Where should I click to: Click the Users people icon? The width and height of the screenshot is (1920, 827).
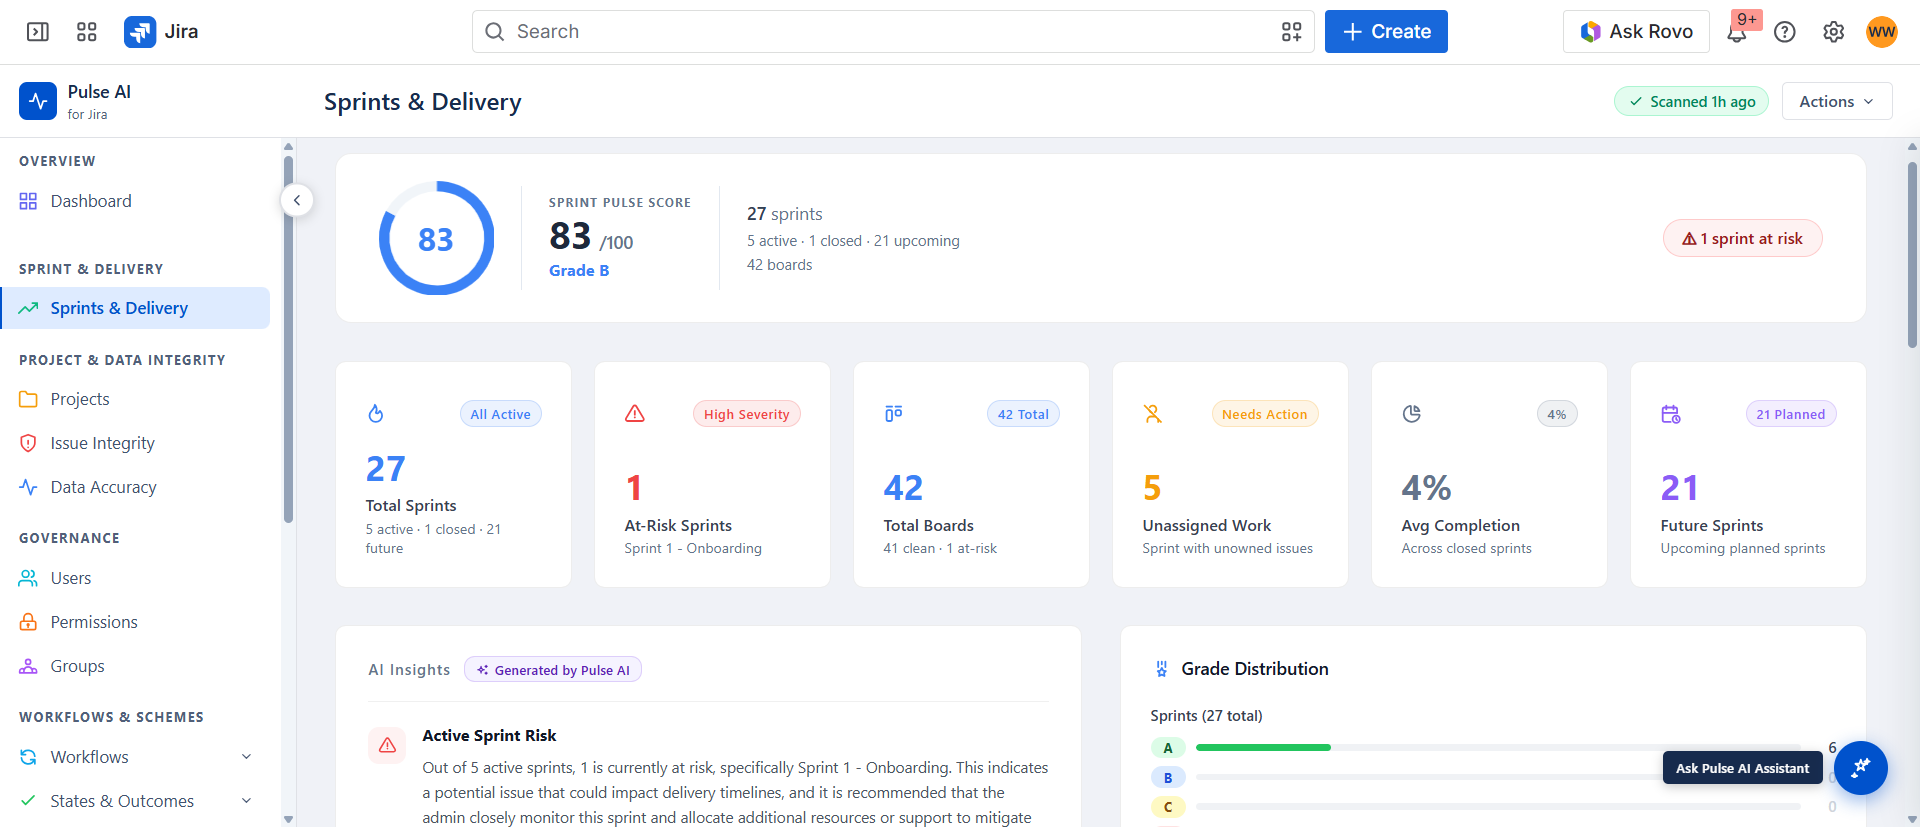28,578
